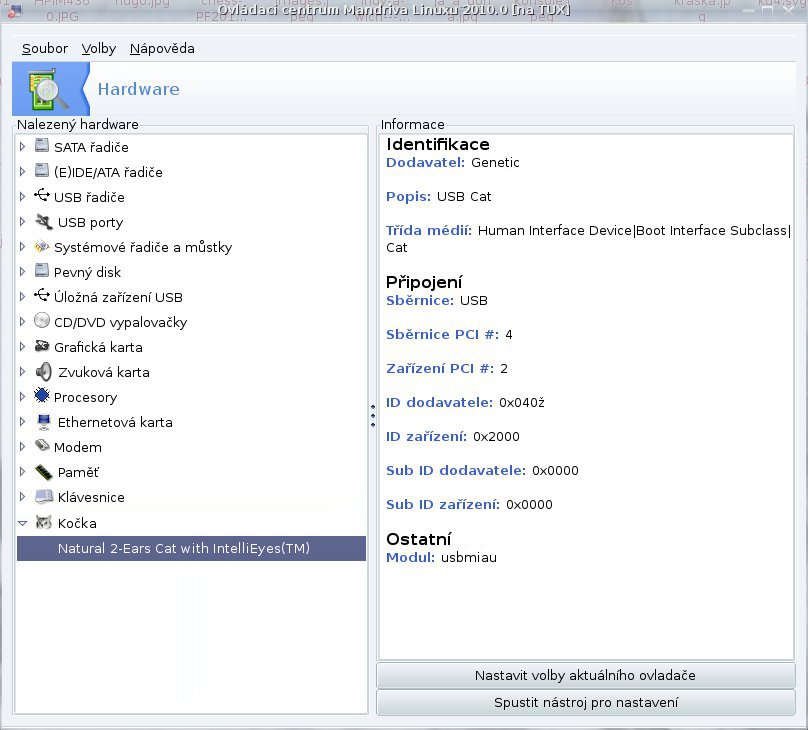Click the ID zařízení value 0x2000
The height and width of the screenshot is (730, 808).
pos(496,436)
